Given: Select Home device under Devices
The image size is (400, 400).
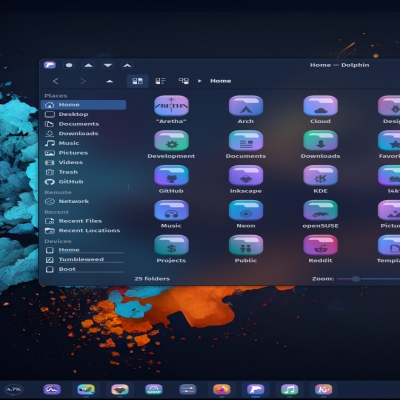Looking at the screenshot, I should 83,250.
